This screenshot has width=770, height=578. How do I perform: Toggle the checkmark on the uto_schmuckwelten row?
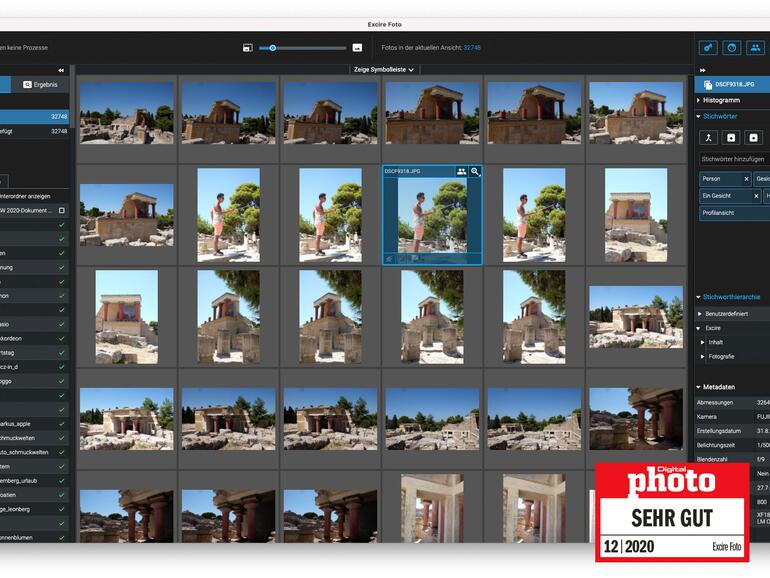tap(61, 452)
